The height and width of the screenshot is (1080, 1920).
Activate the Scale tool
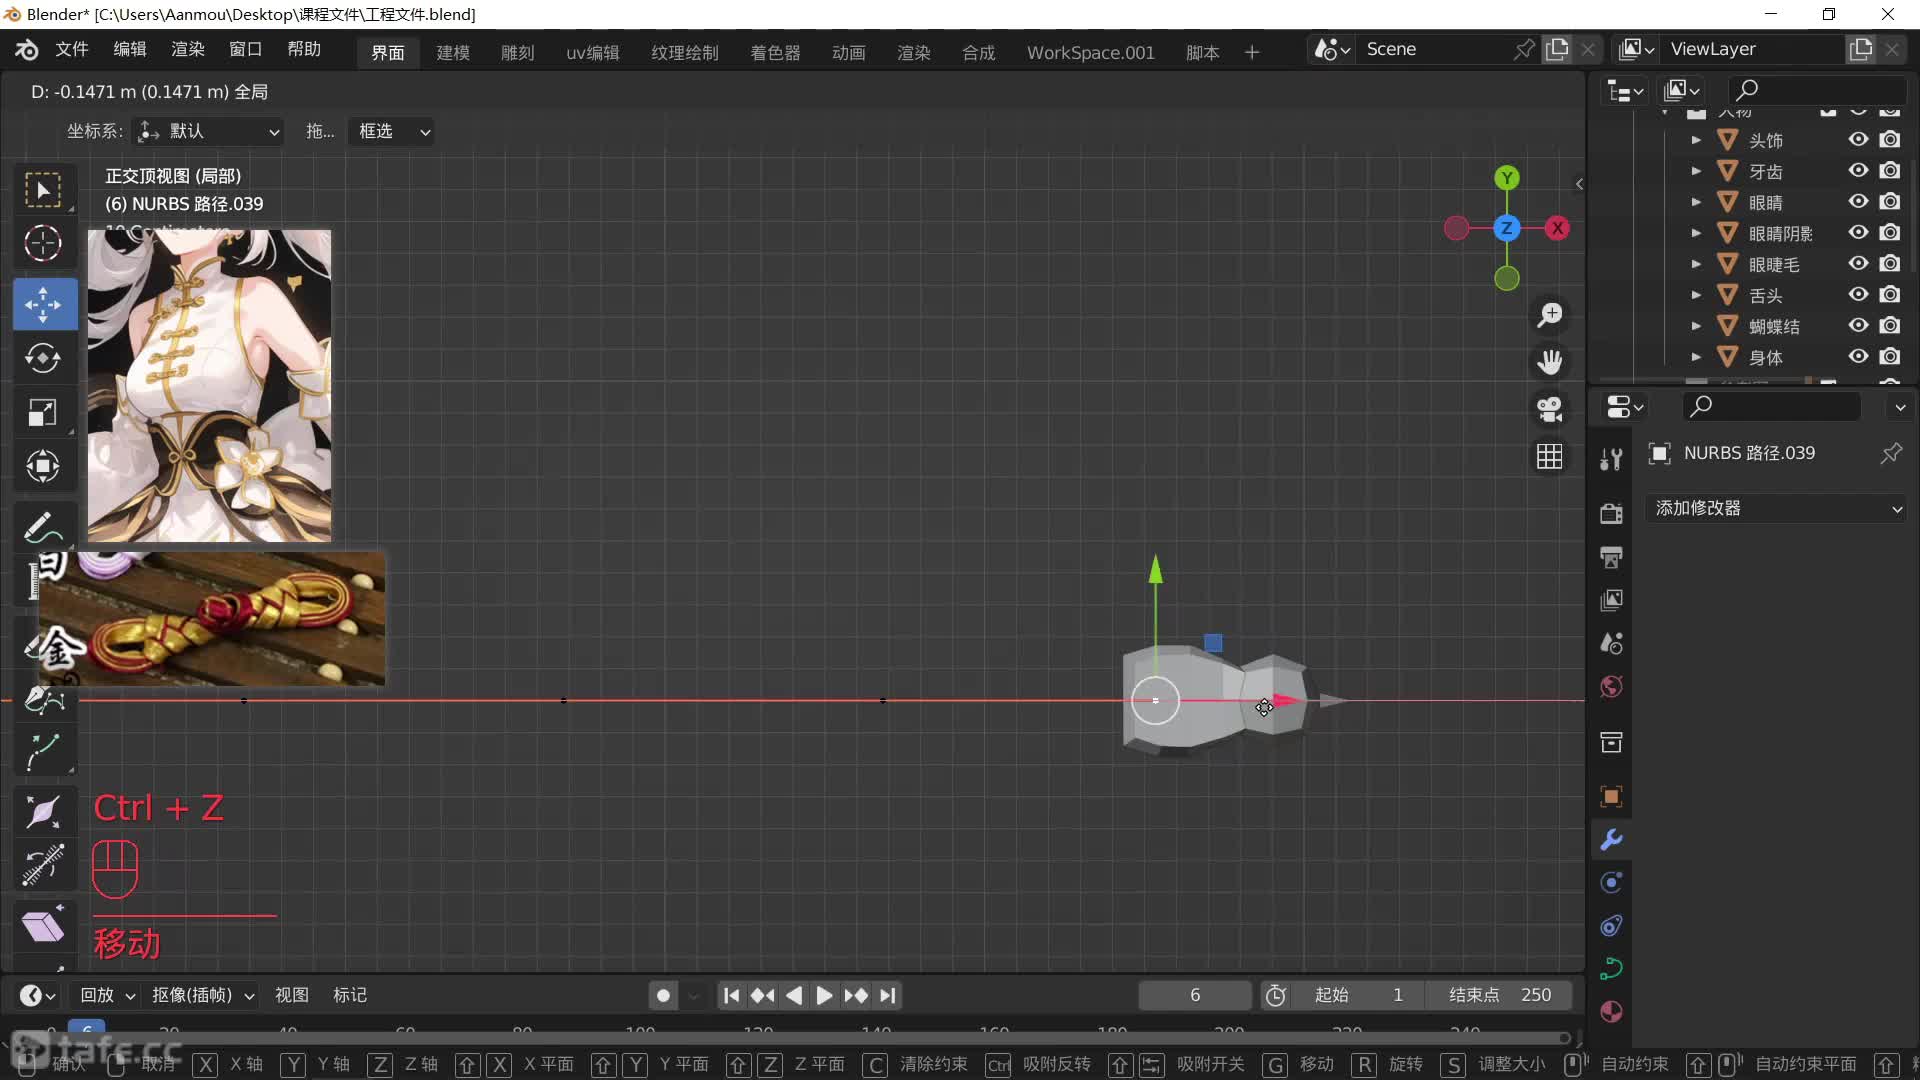pyautogui.click(x=43, y=412)
